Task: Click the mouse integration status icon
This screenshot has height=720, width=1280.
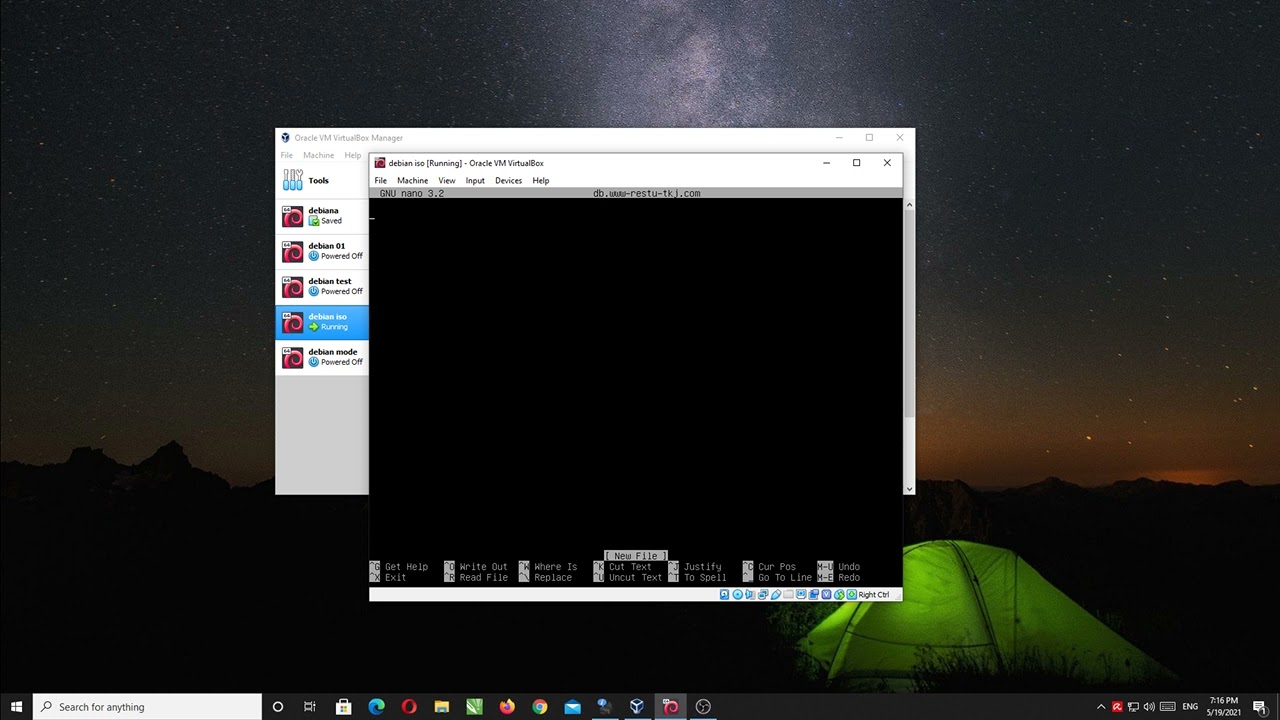Action: pyautogui.click(x=839, y=594)
